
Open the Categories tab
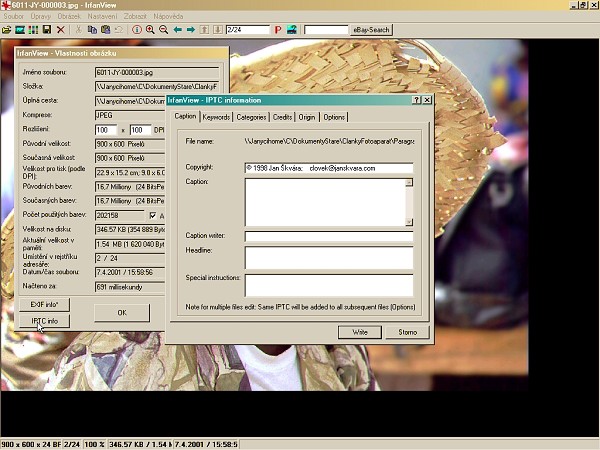(251, 117)
